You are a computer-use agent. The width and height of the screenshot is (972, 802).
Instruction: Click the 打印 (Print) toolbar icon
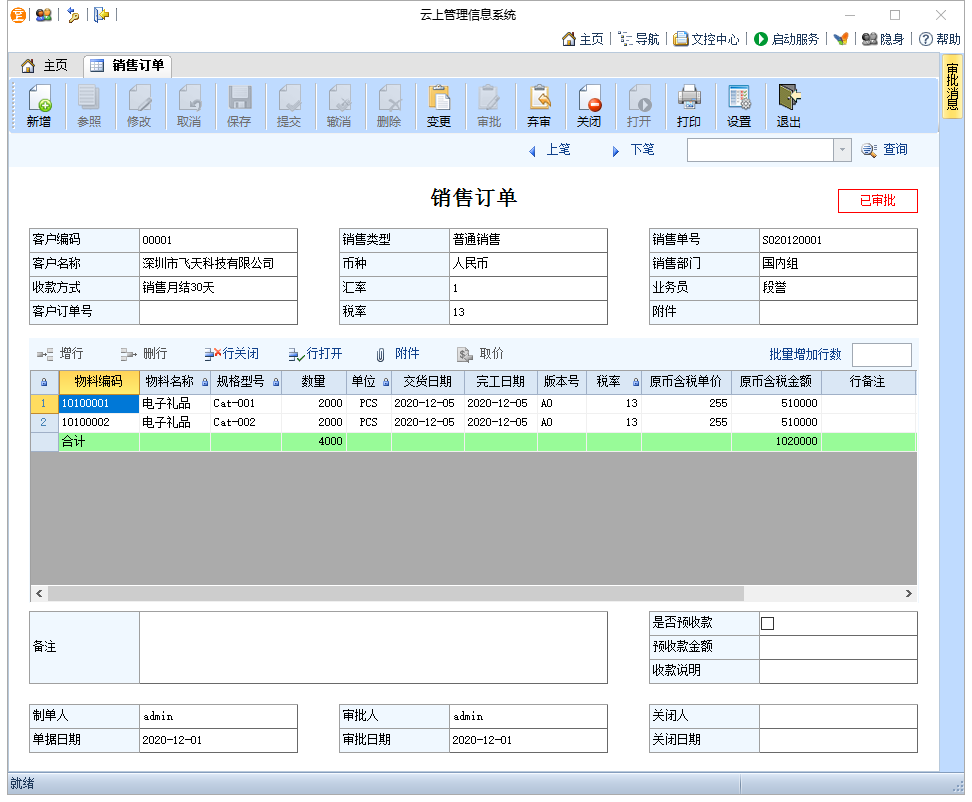(689, 106)
